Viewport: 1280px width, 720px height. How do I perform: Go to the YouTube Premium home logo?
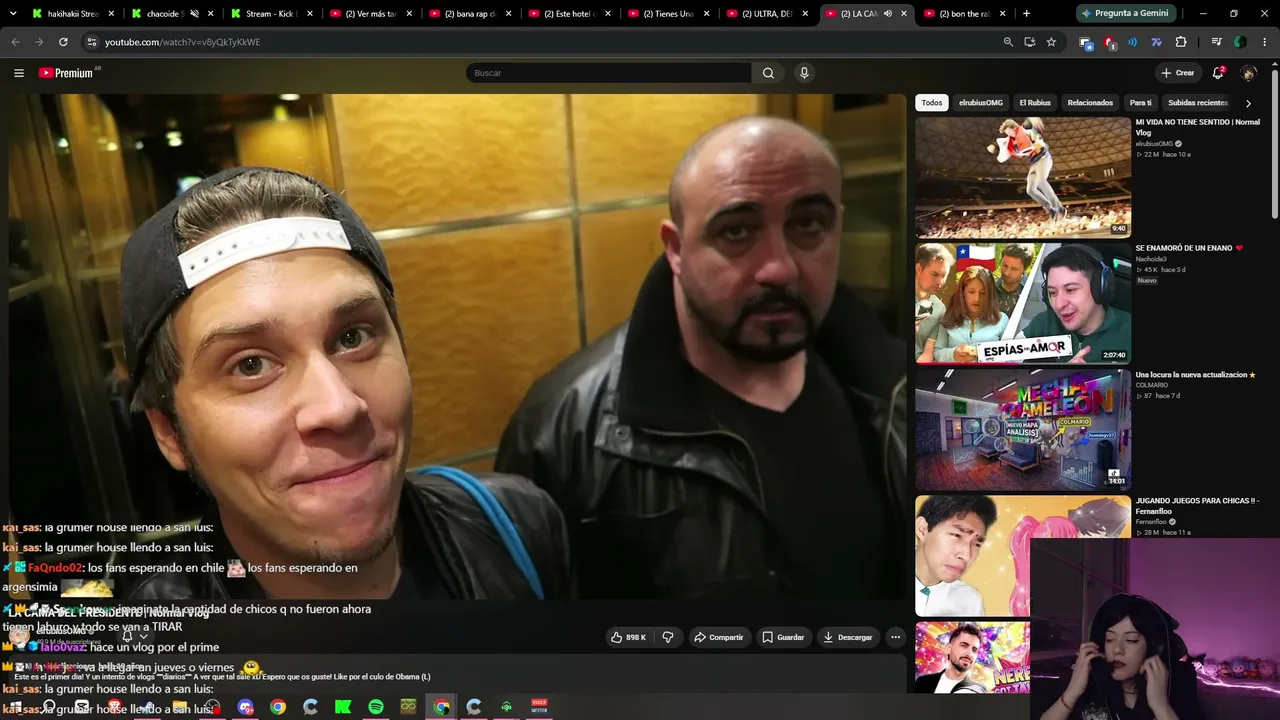point(66,73)
